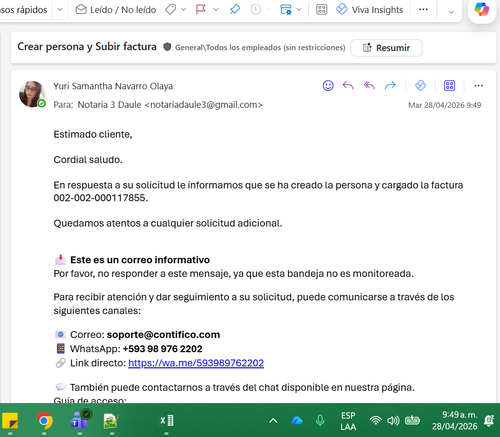Open more toolbar options ellipsis
This screenshot has width=500, height=437.
coord(423,10)
